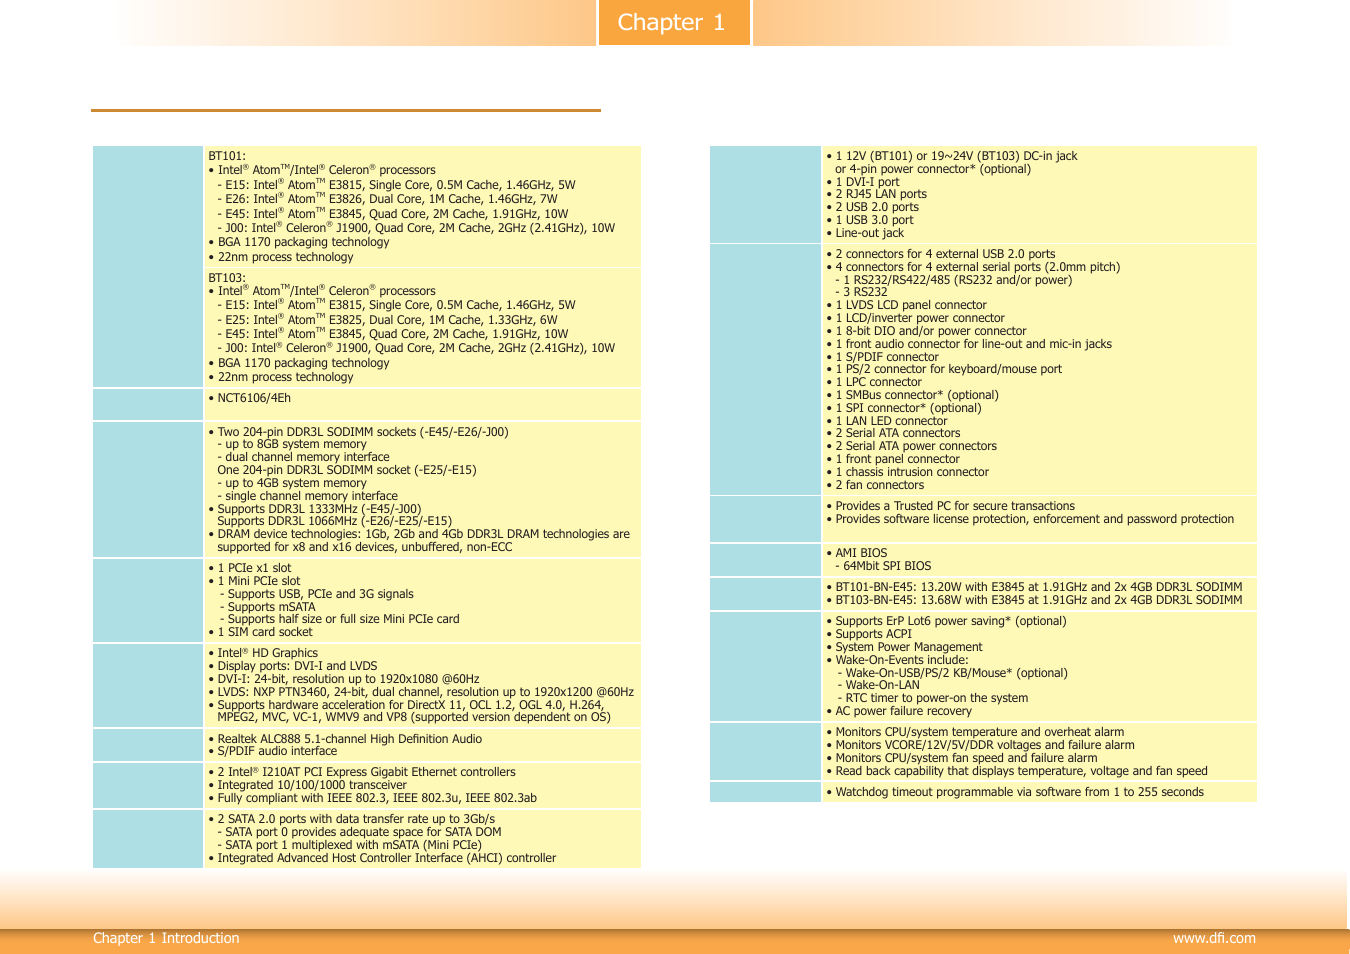Screen dimensions: 1350x954
Task: Click the 1 LVDS LCD panel connector line
Action: click(x=906, y=305)
